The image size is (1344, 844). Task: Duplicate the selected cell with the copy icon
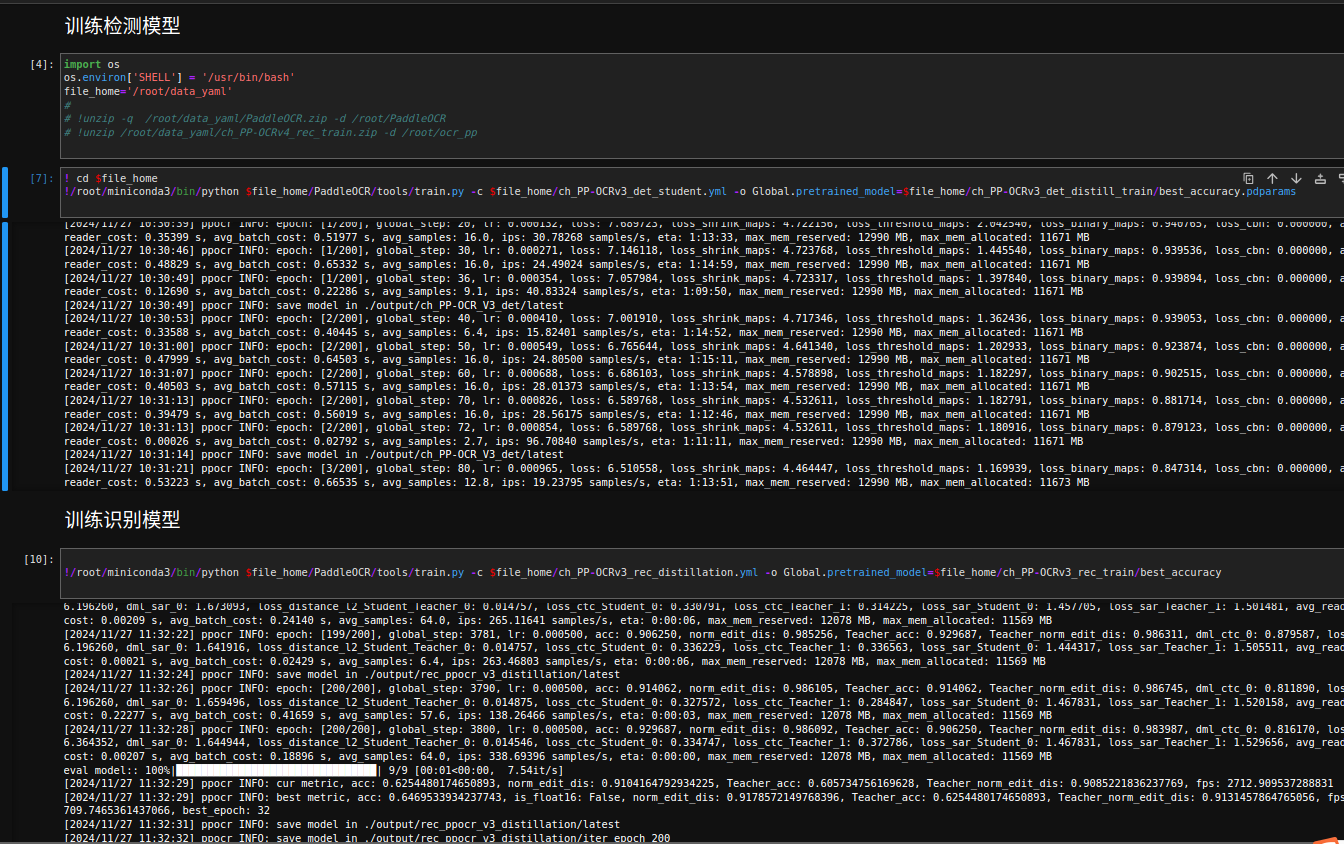coord(1248,178)
